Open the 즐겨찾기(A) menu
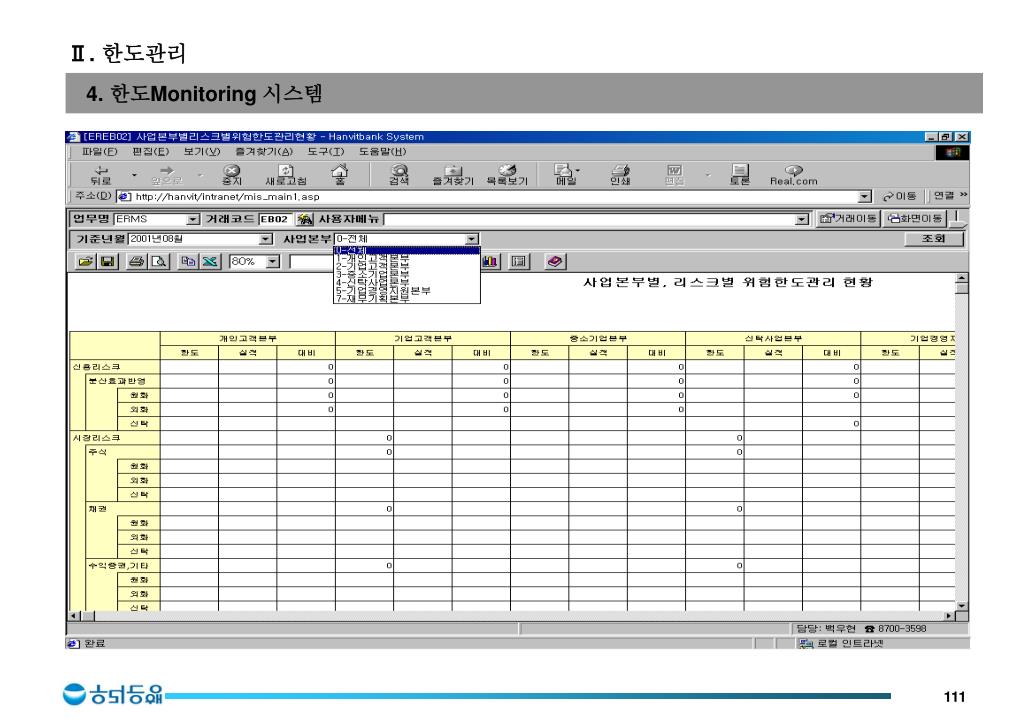The height and width of the screenshot is (724, 1023). pyautogui.click(x=264, y=151)
